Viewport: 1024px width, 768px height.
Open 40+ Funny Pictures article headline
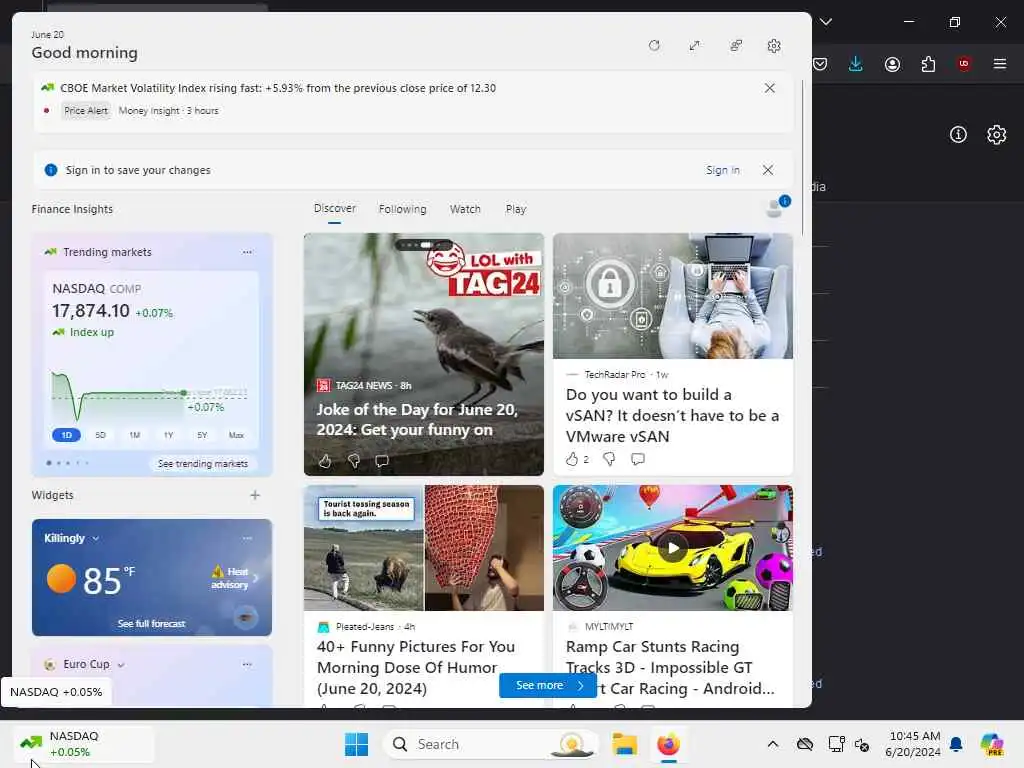tap(416, 667)
